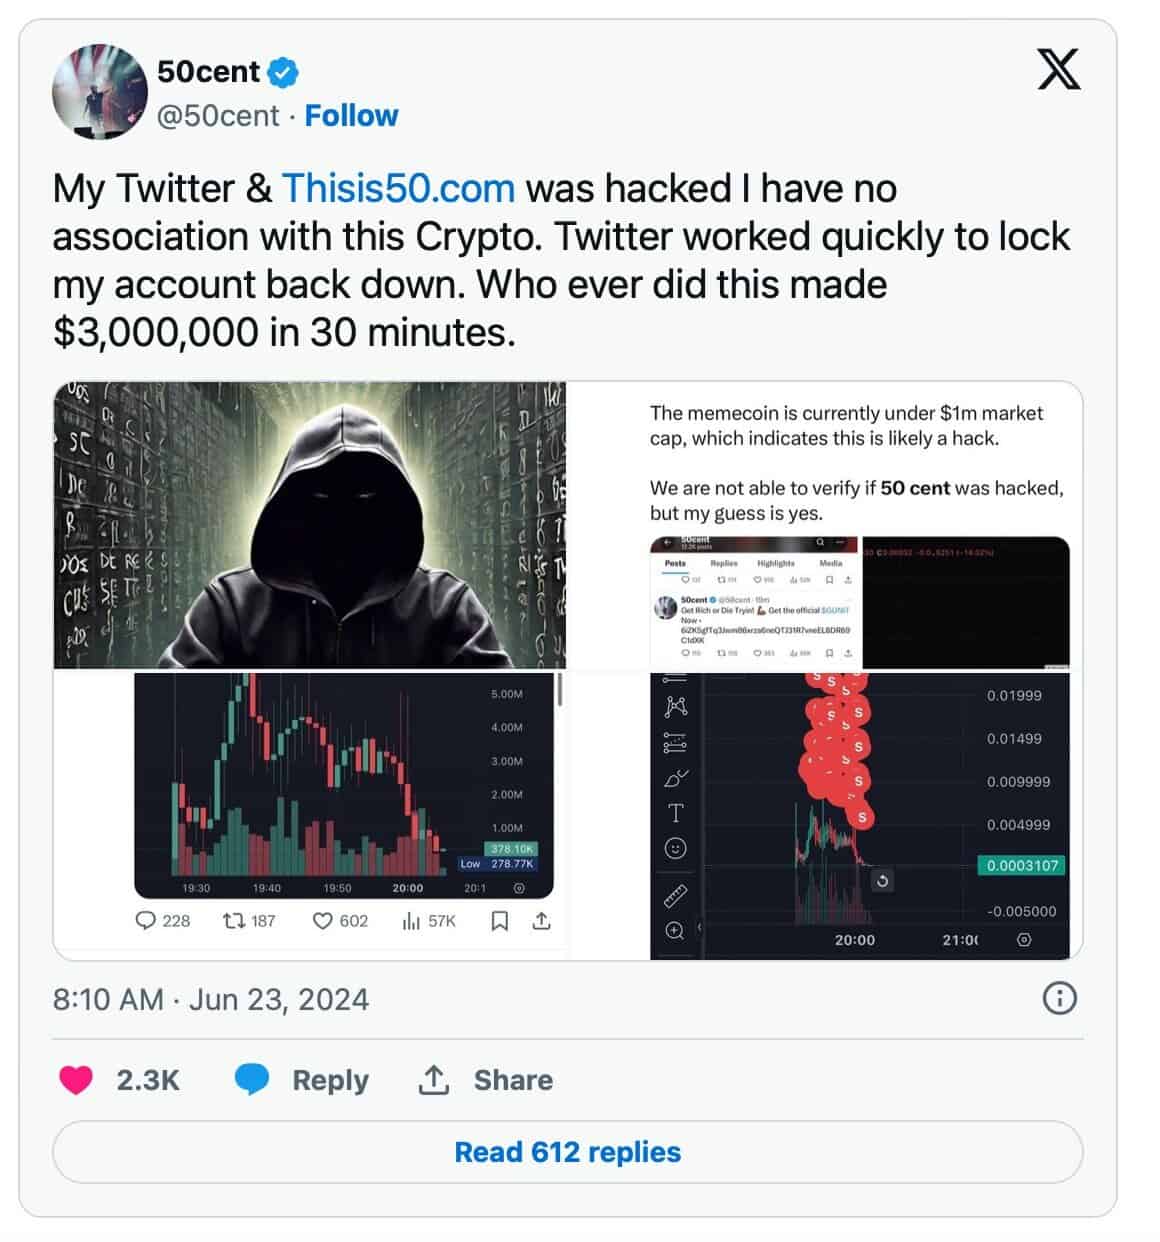The height and width of the screenshot is (1242, 1160).
Task: Click the zoom-in magnifier chart tool
Action: (x=675, y=931)
